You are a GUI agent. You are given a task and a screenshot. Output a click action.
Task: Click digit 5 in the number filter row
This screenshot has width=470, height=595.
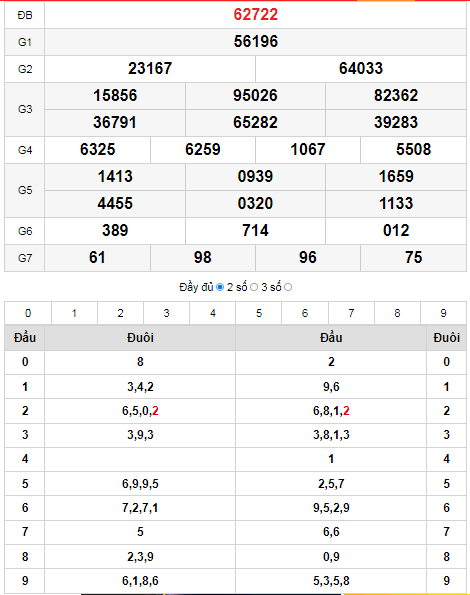[x=259, y=313]
